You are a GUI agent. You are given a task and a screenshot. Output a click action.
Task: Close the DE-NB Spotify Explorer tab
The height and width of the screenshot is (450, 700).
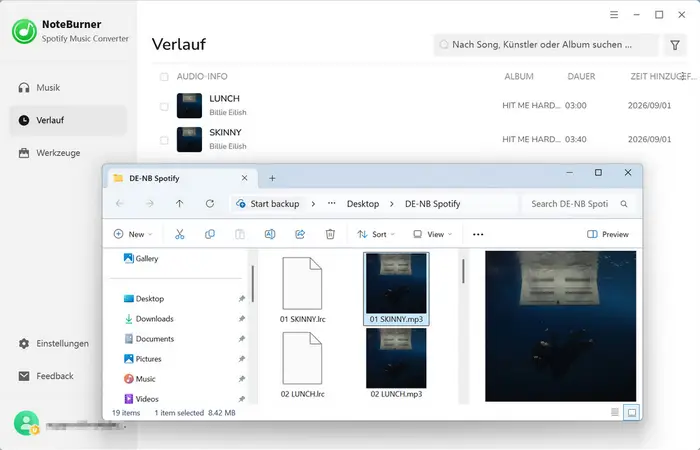[244, 178]
